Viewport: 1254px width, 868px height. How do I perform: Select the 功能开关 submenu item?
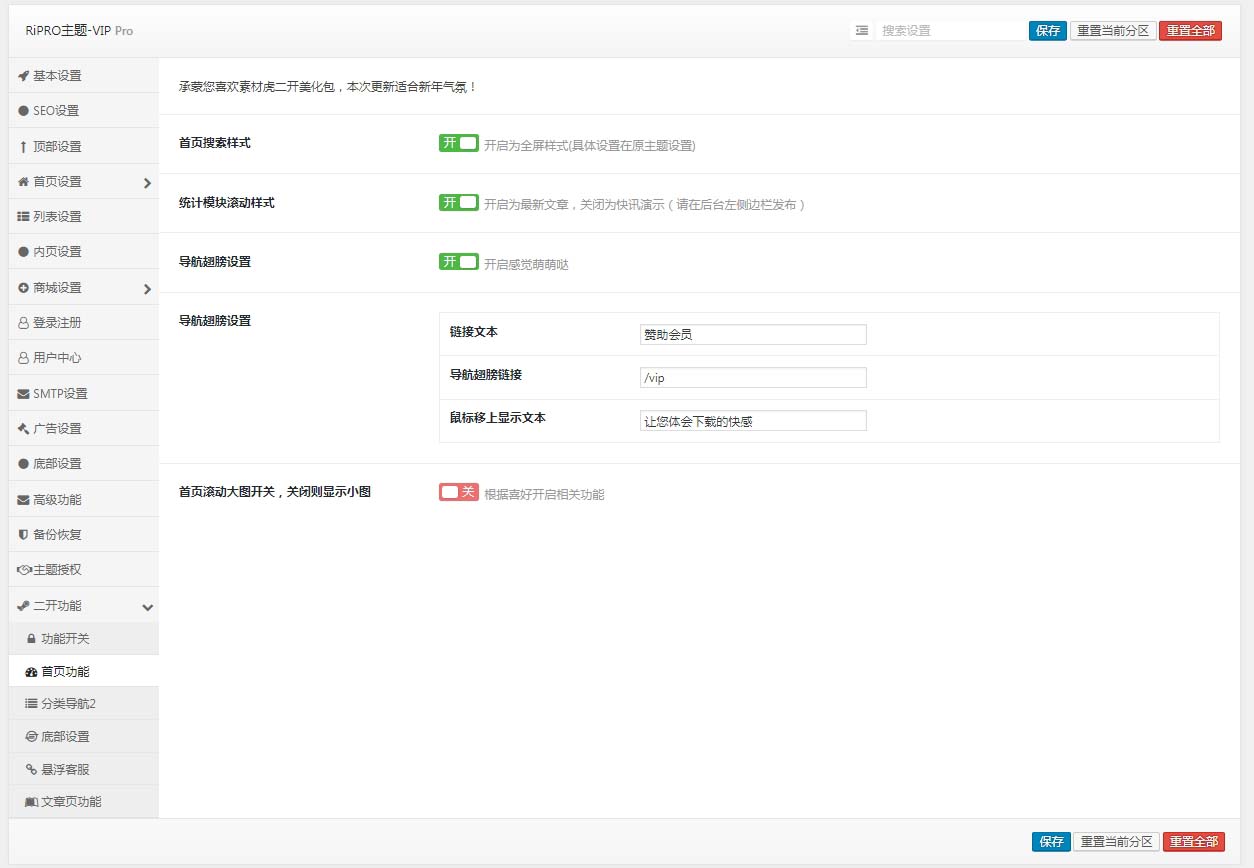(x=83, y=639)
